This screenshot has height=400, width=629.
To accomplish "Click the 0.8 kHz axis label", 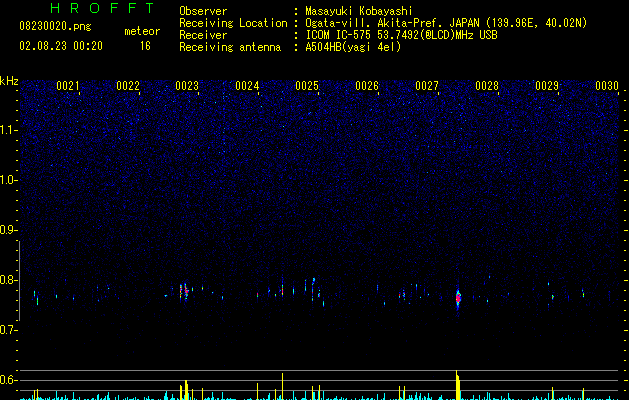I will point(8,280).
